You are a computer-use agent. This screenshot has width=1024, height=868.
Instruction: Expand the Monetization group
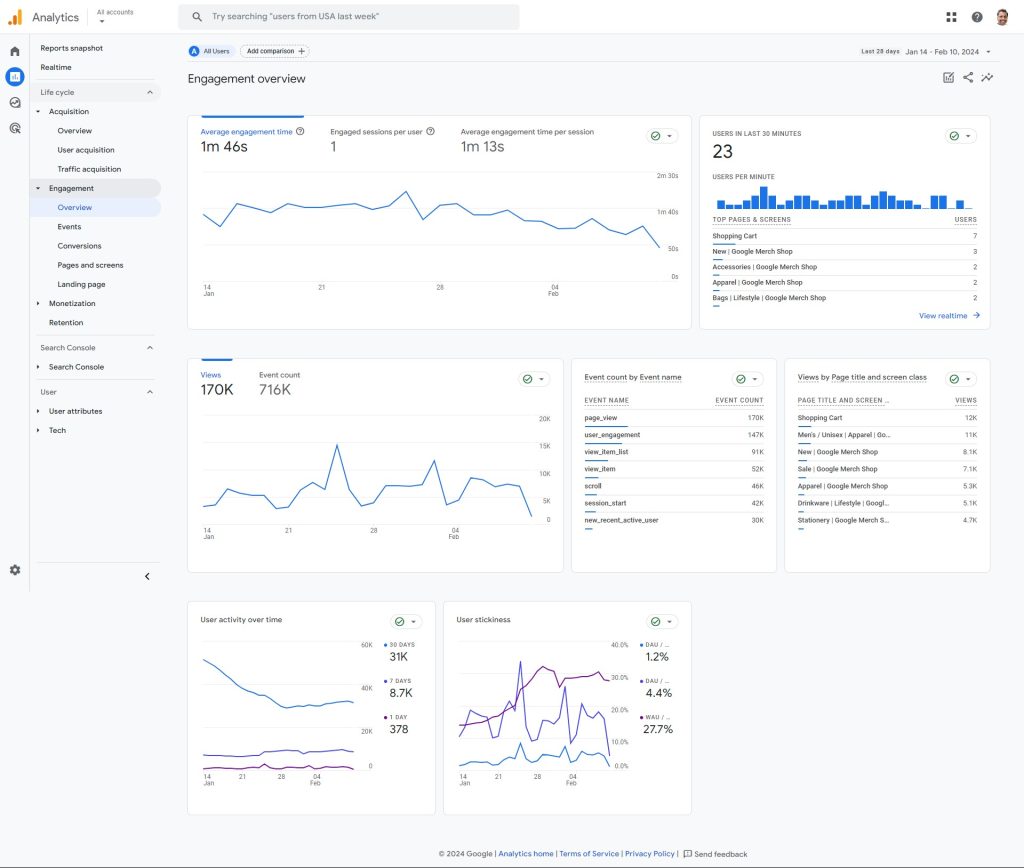click(x=38, y=303)
